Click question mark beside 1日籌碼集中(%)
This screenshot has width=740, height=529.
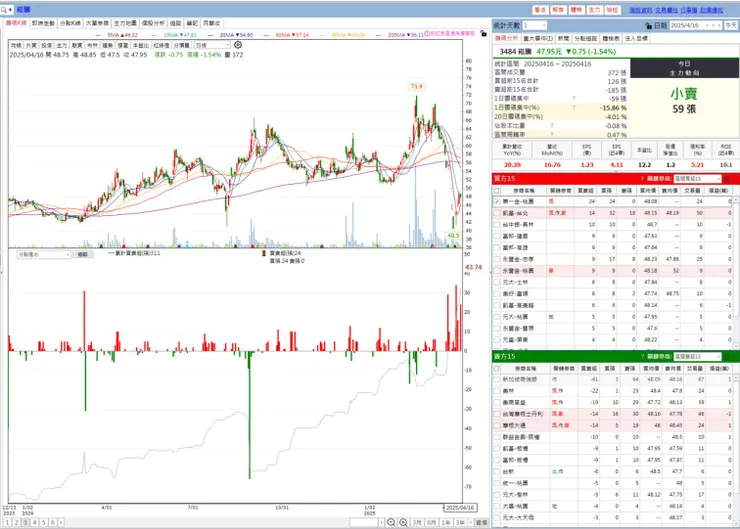coord(574,108)
